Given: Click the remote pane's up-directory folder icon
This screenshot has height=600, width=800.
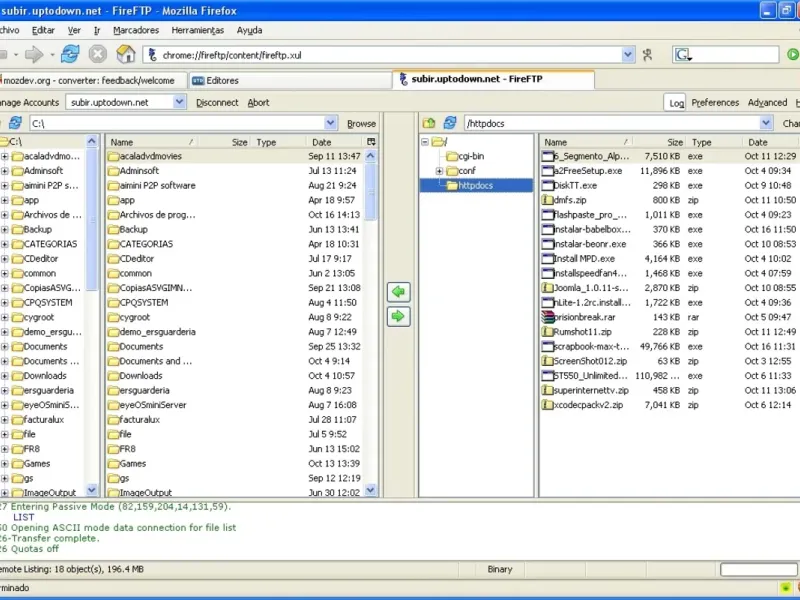Looking at the screenshot, I should tap(429, 123).
